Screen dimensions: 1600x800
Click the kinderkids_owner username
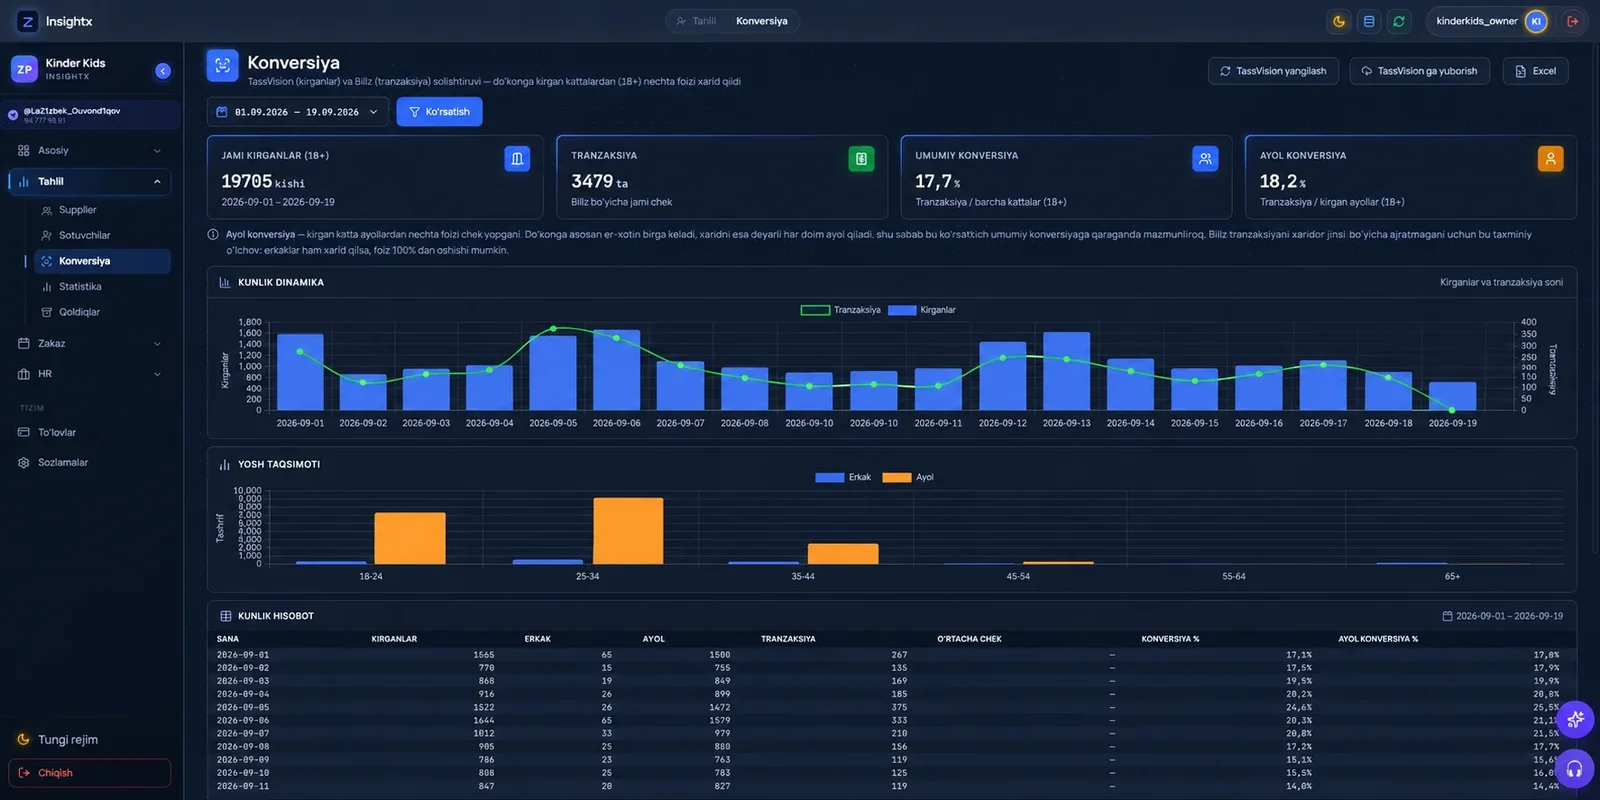1476,21
